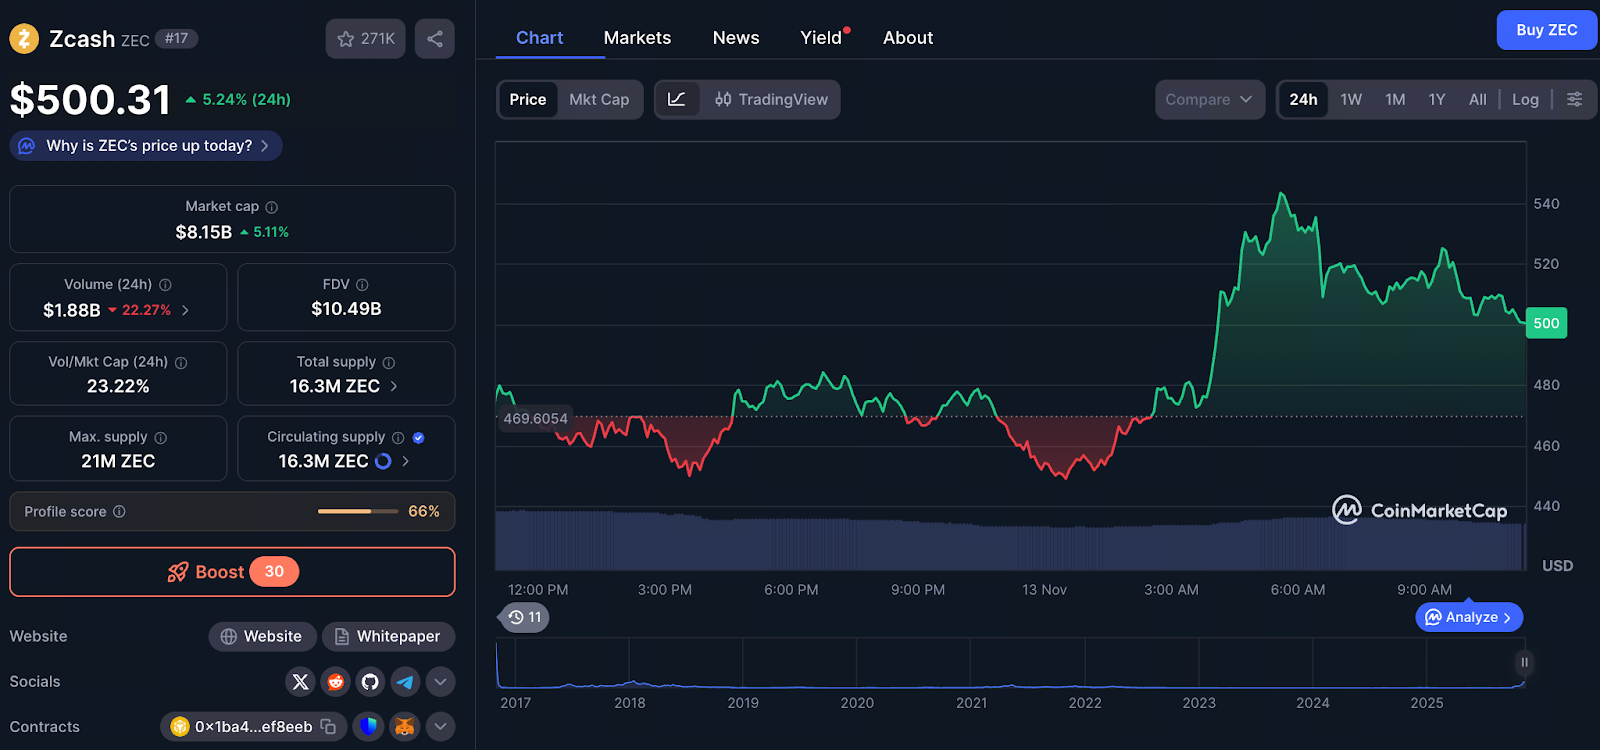
Task: Open the Zcash Reddit social link
Action: click(335, 682)
